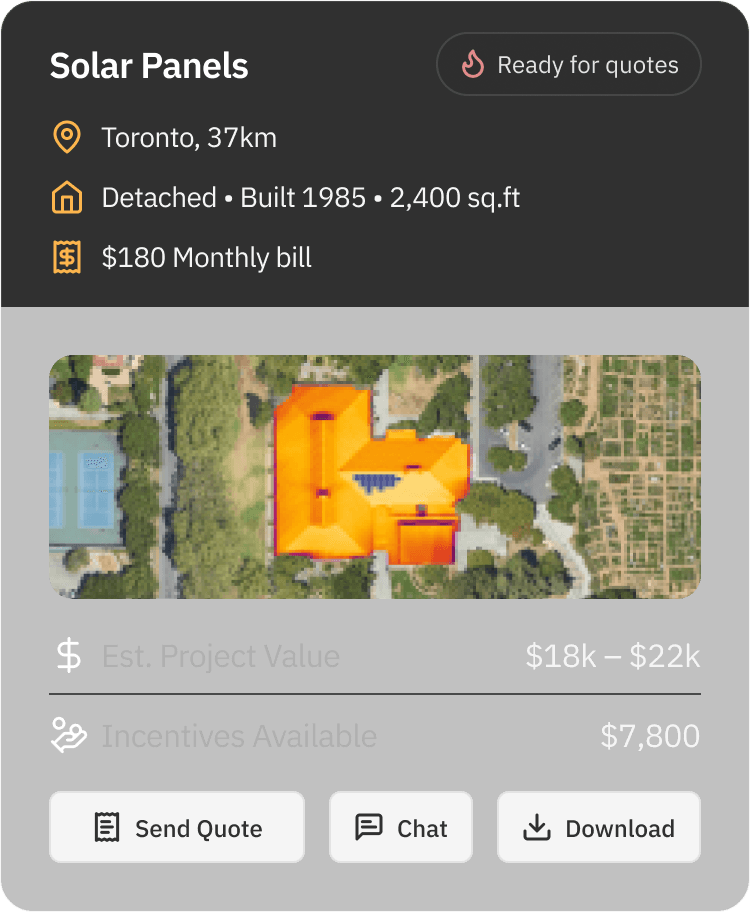
Task: Open Chat with the homeowner
Action: click(x=401, y=828)
